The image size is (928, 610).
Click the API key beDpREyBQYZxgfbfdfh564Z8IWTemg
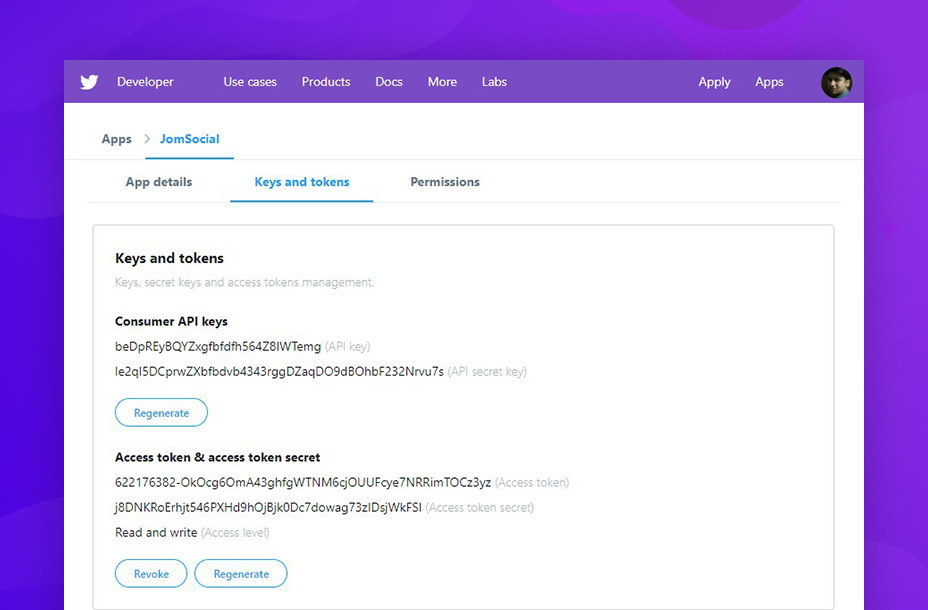[x=218, y=347]
